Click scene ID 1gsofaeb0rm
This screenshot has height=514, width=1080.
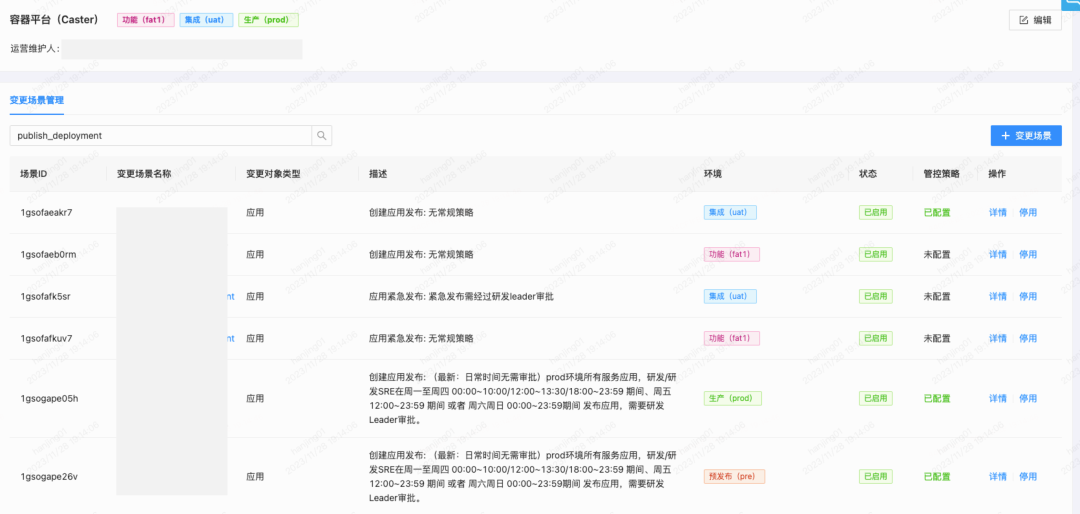[x=48, y=255]
